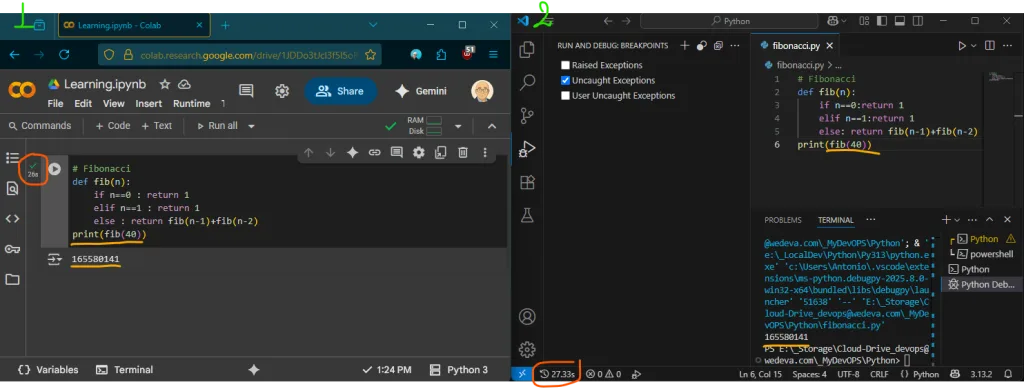Click Gemini sparkle icon in cell toolbar
The width and height of the screenshot is (1024, 389).
click(353, 153)
